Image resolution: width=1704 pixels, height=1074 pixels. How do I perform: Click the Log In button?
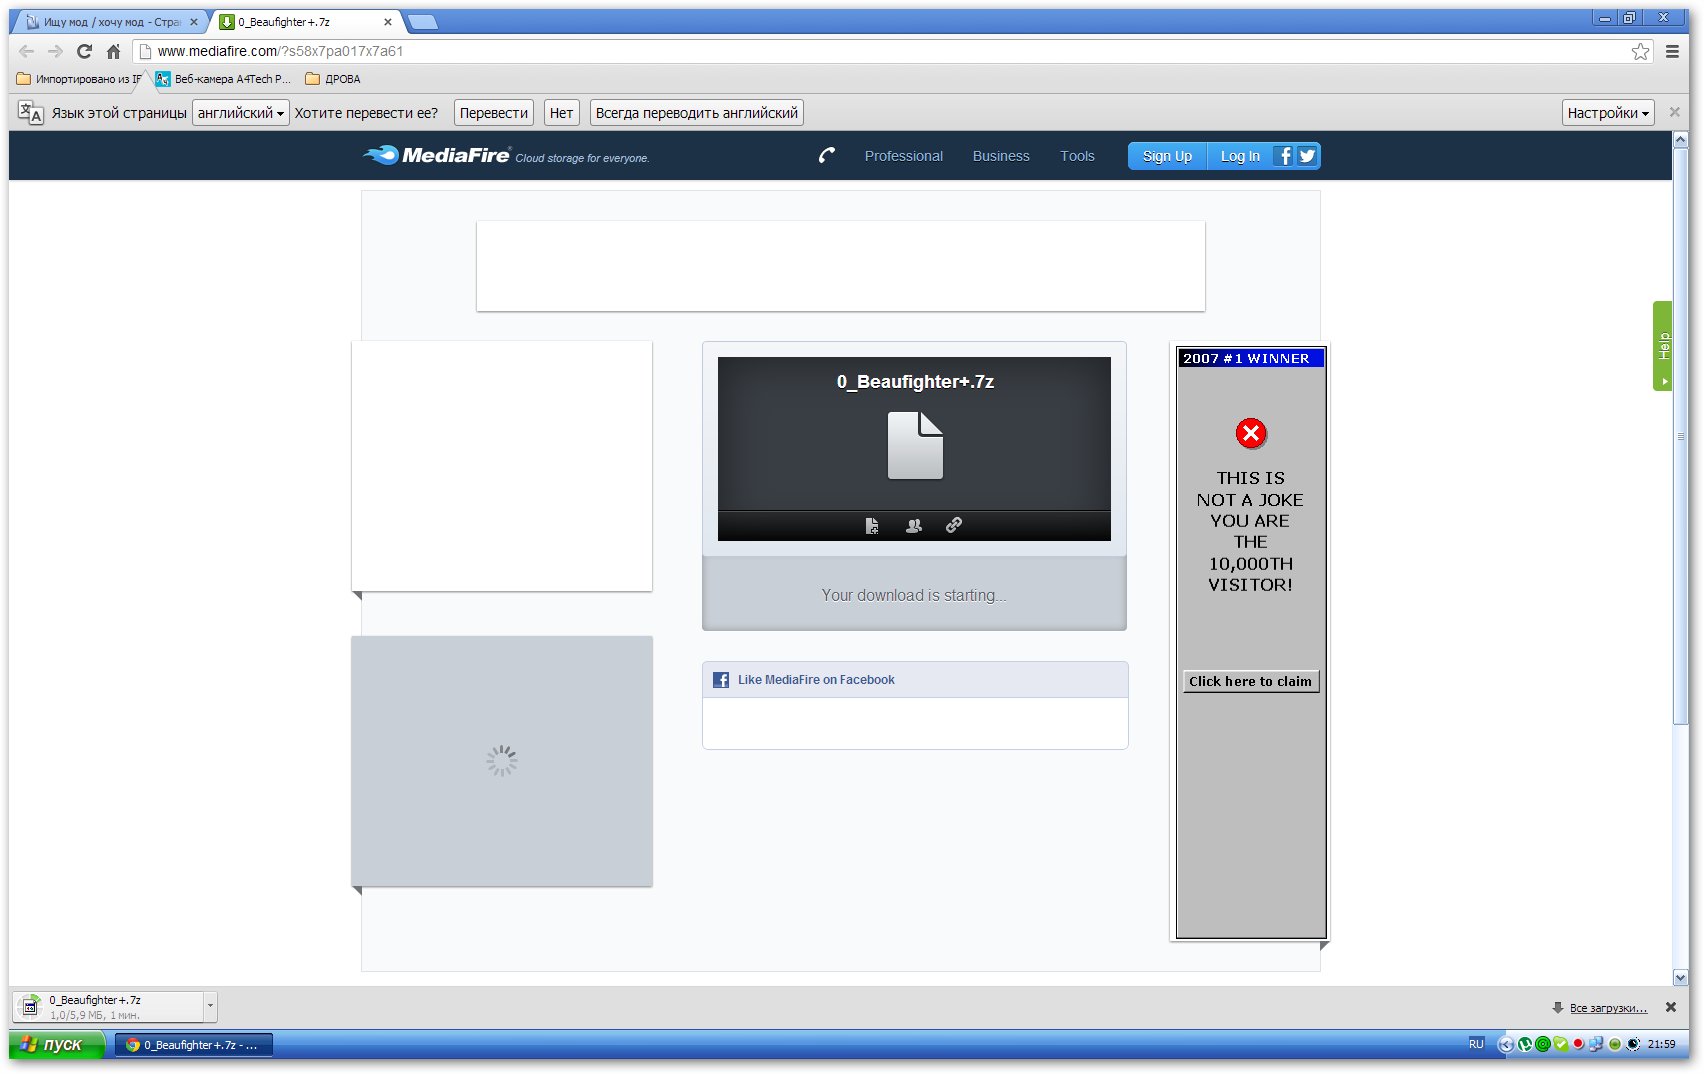[1240, 156]
